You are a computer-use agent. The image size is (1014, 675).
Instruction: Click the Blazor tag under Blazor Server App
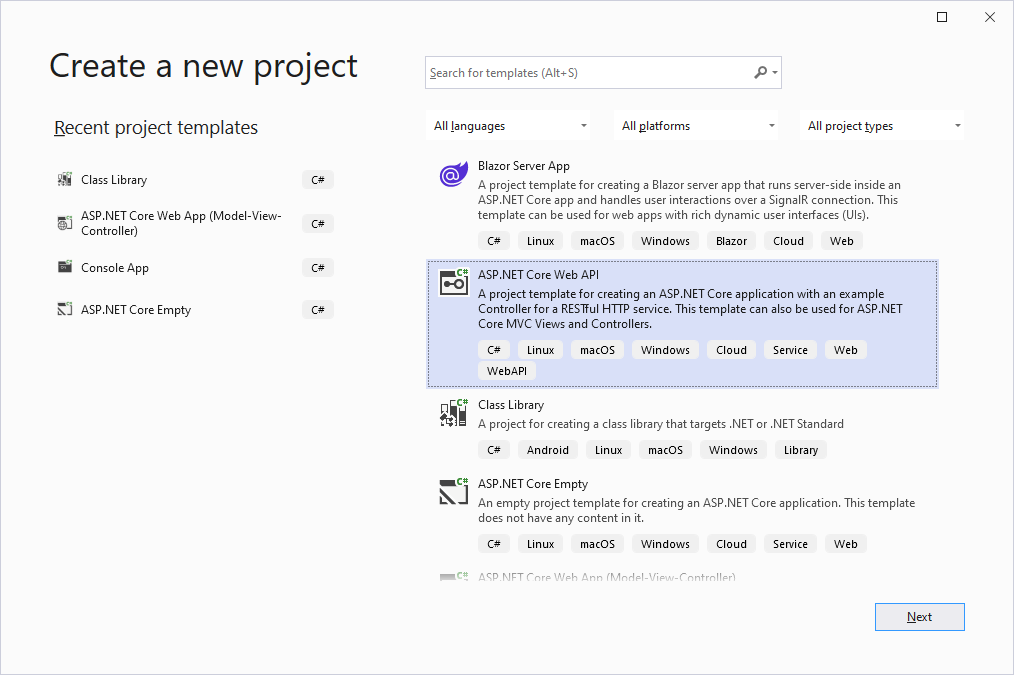pos(731,241)
